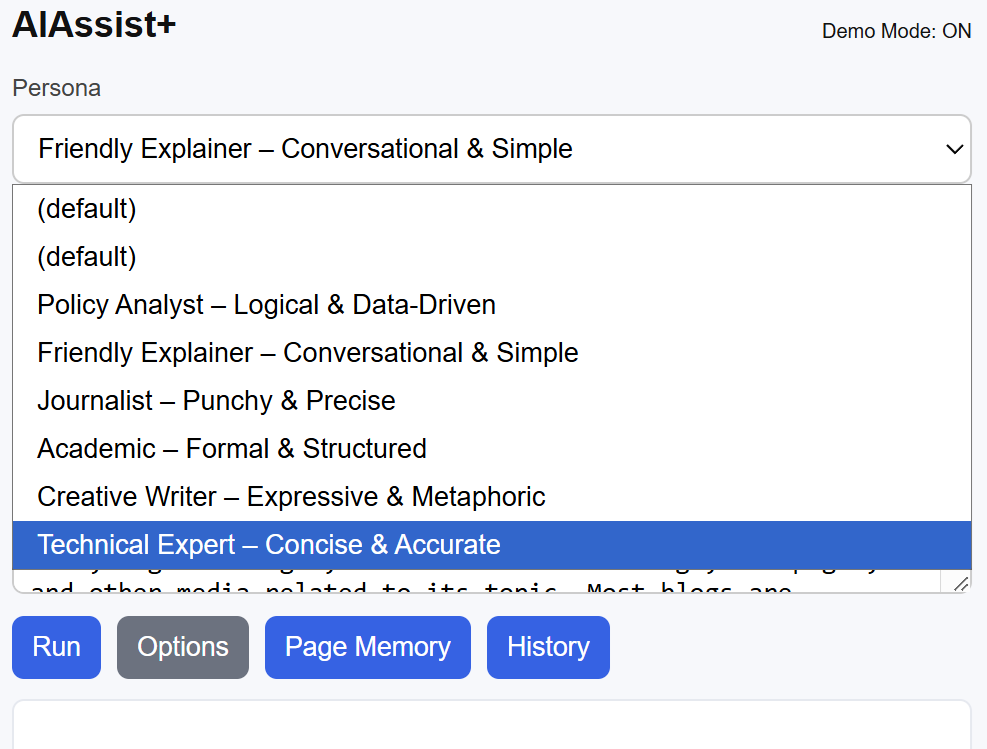
Task: Click the chevron arrow on the Persona dropdown
Action: click(953, 149)
